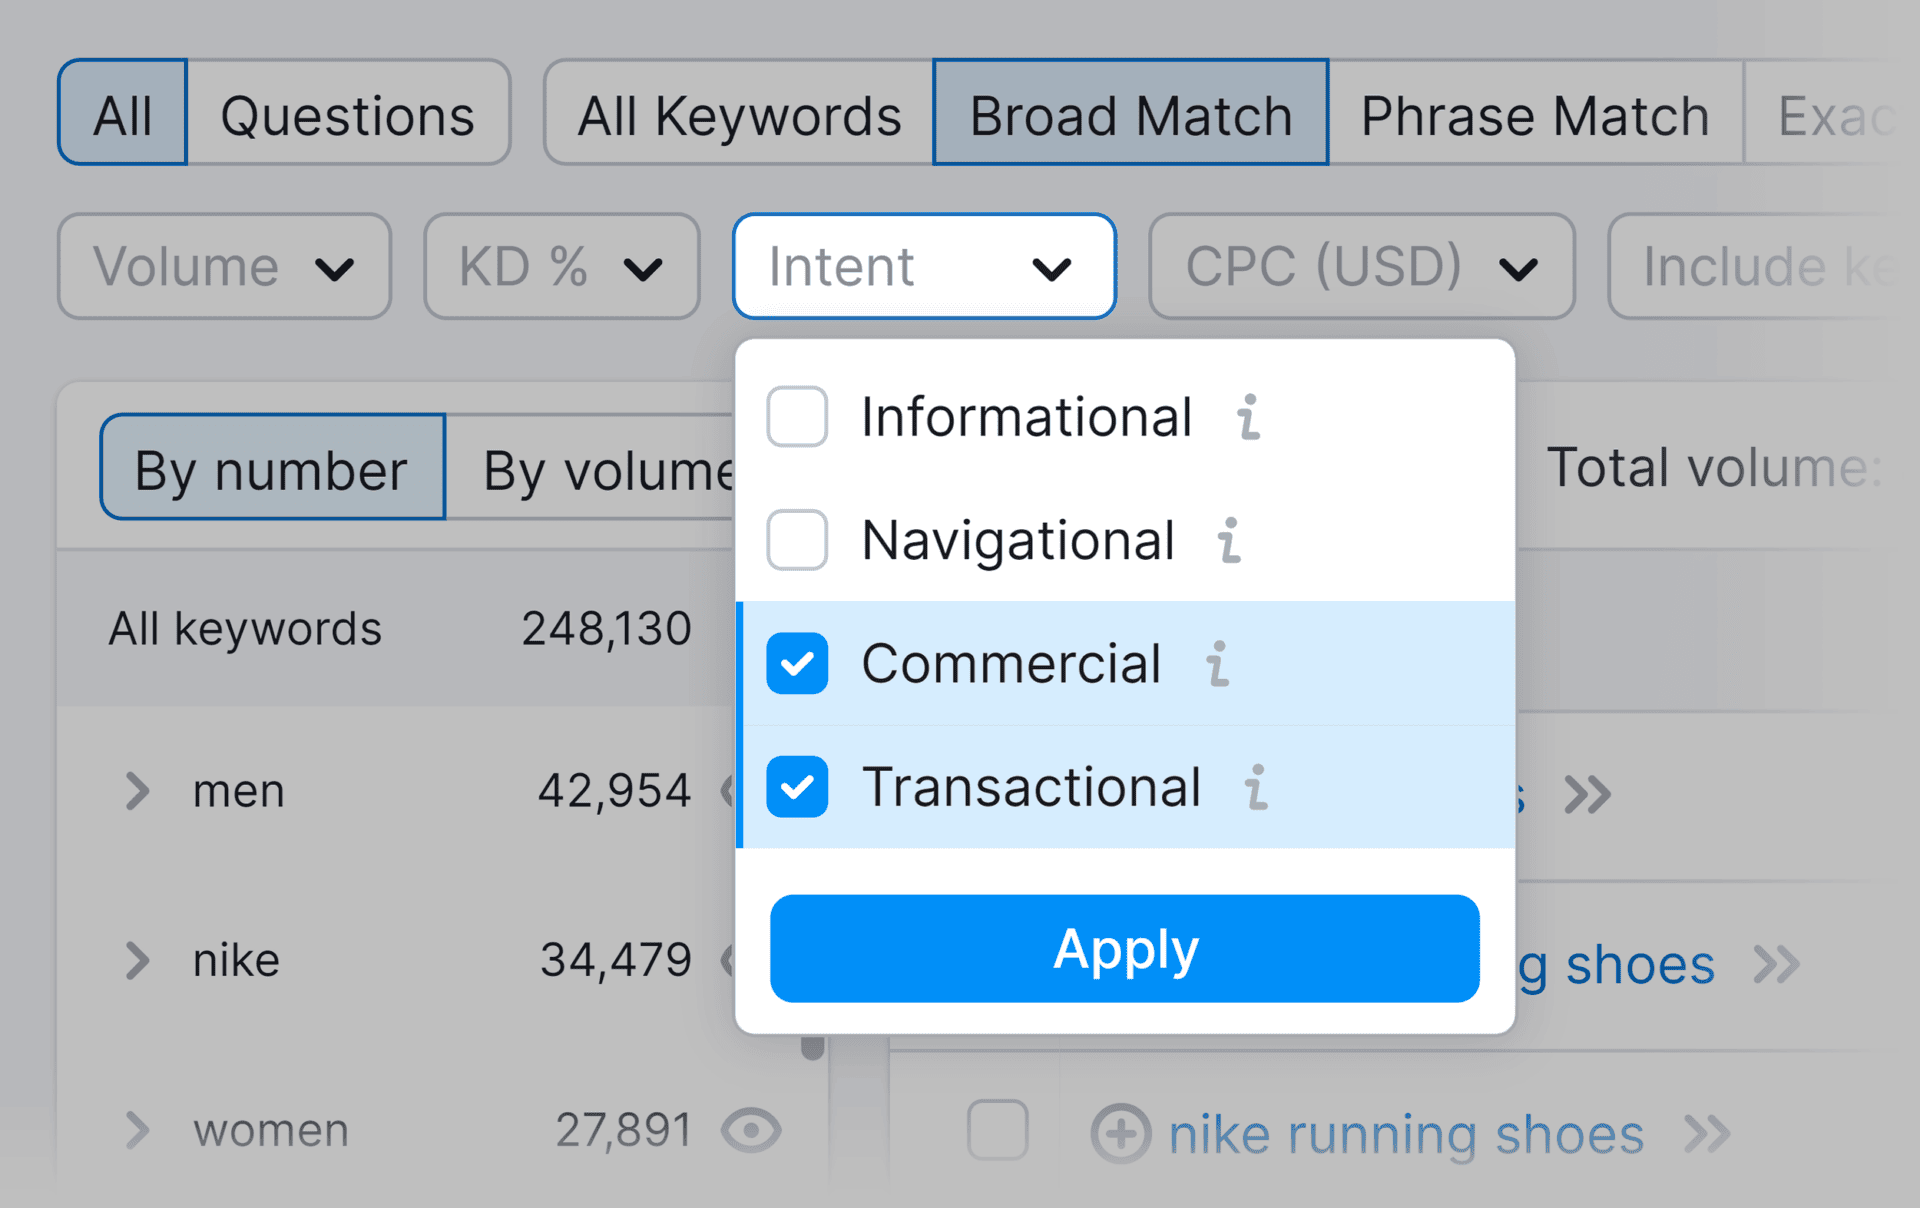The image size is (1920, 1208).
Task: Open the nike running shoes keyword link
Action: (1406, 1133)
